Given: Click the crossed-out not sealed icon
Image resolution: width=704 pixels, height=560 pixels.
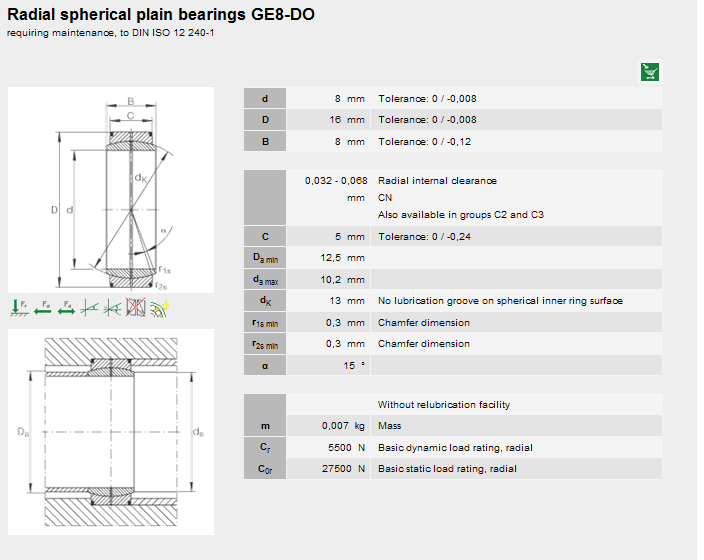Looking at the screenshot, I should pyautogui.click(x=136, y=308).
